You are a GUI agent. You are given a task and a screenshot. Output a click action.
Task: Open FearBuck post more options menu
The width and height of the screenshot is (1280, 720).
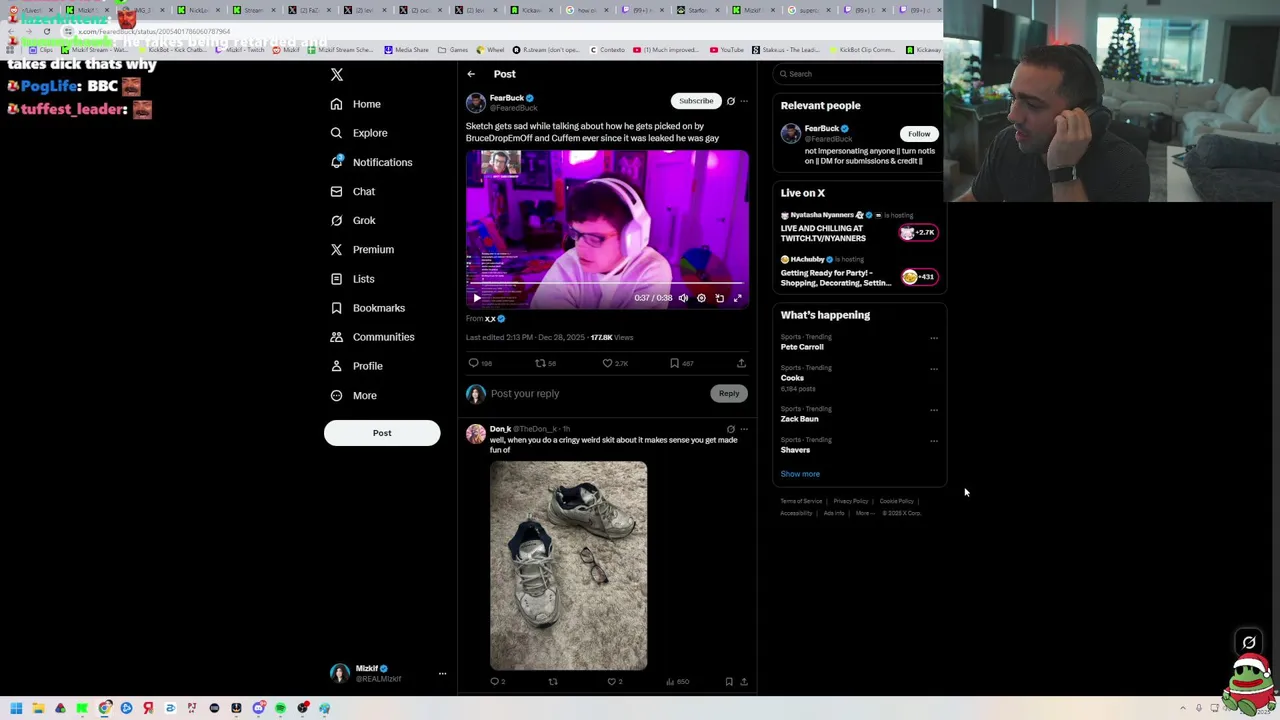coord(744,101)
